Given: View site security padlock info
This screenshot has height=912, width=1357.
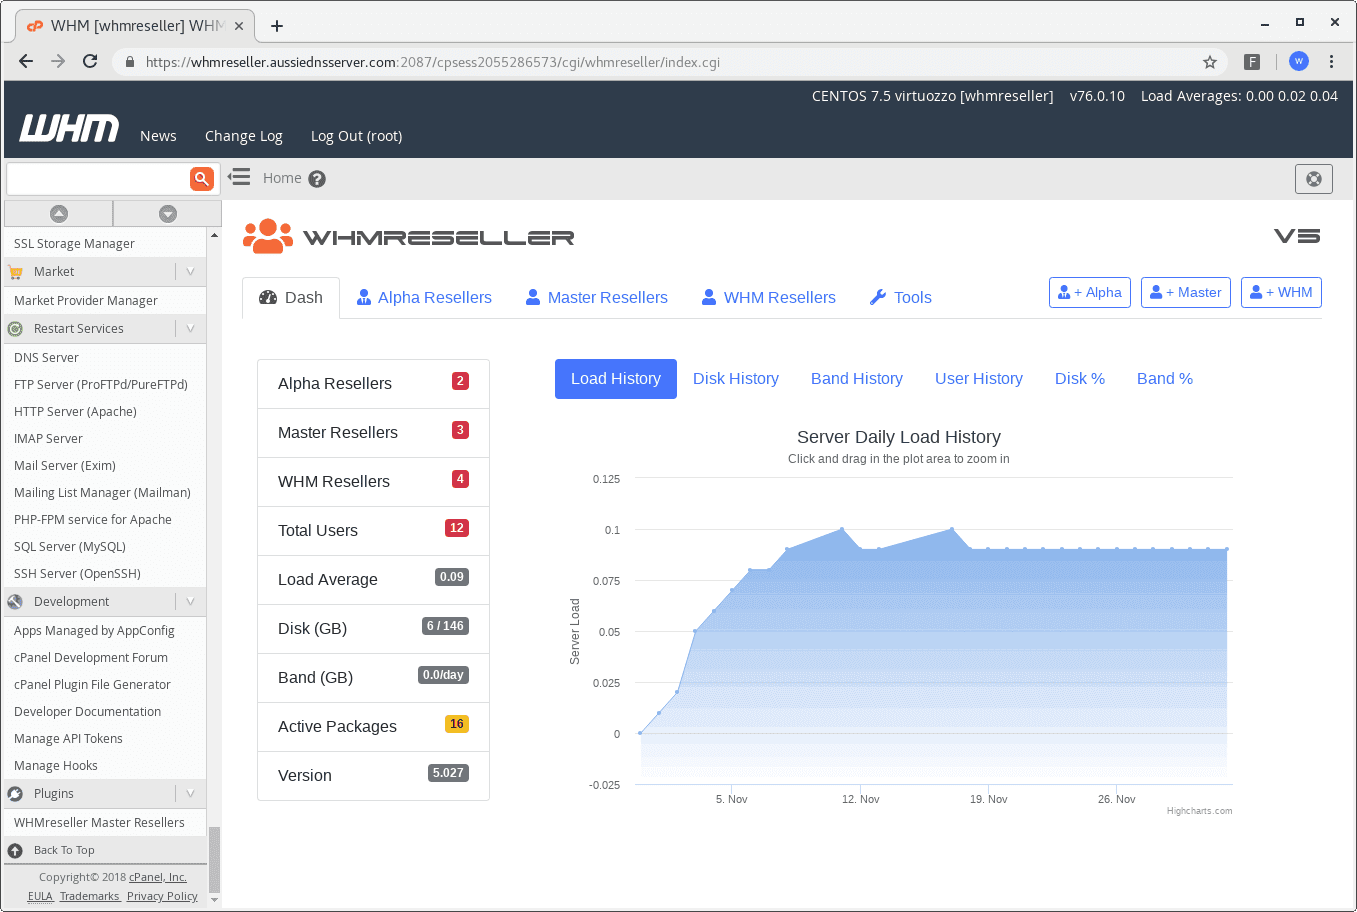Looking at the screenshot, I should [x=130, y=62].
